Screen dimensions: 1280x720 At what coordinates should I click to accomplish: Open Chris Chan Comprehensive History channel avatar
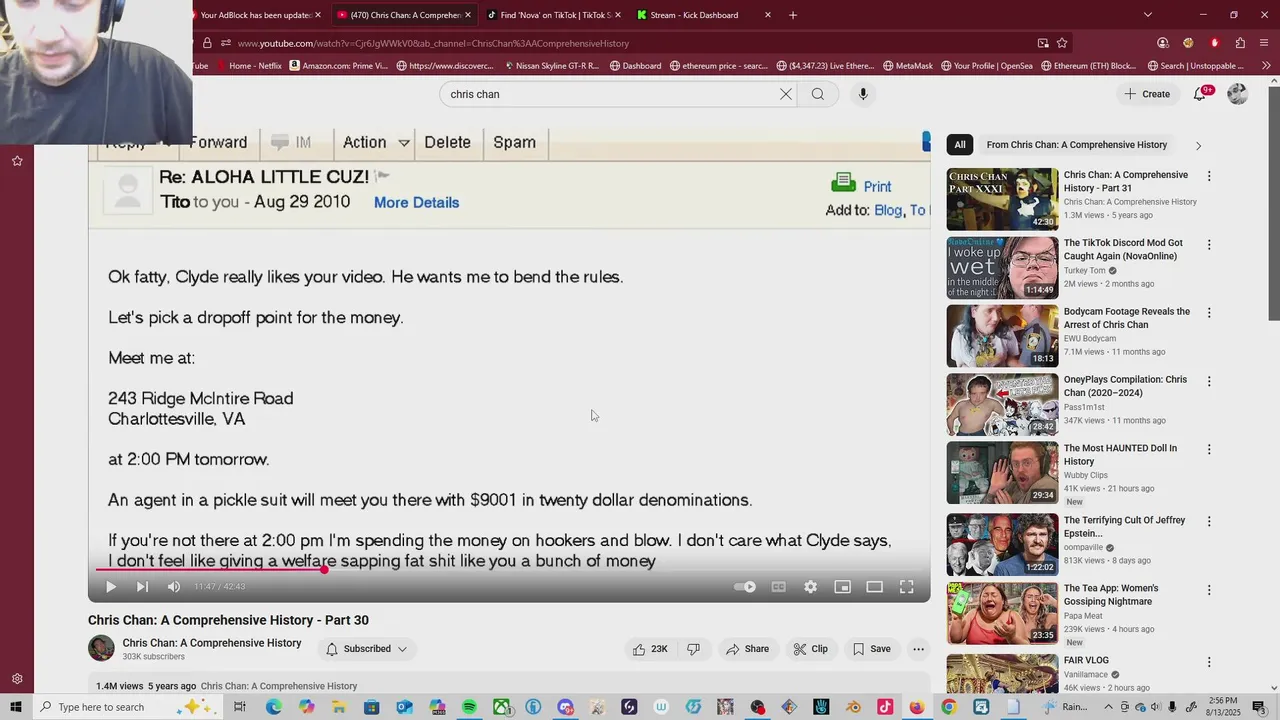(x=101, y=648)
